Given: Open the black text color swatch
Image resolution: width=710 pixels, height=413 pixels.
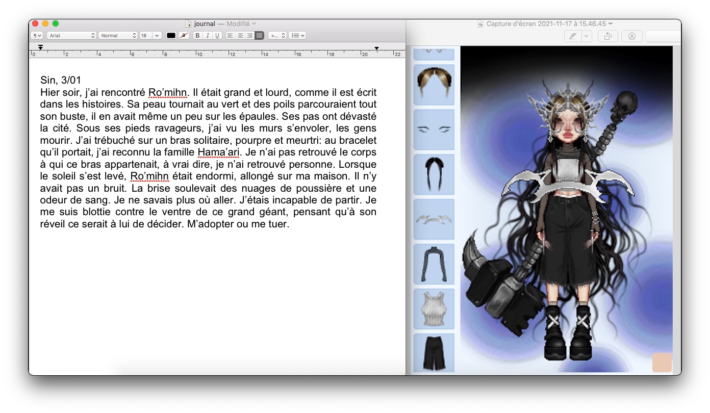Looking at the screenshot, I should 171,35.
